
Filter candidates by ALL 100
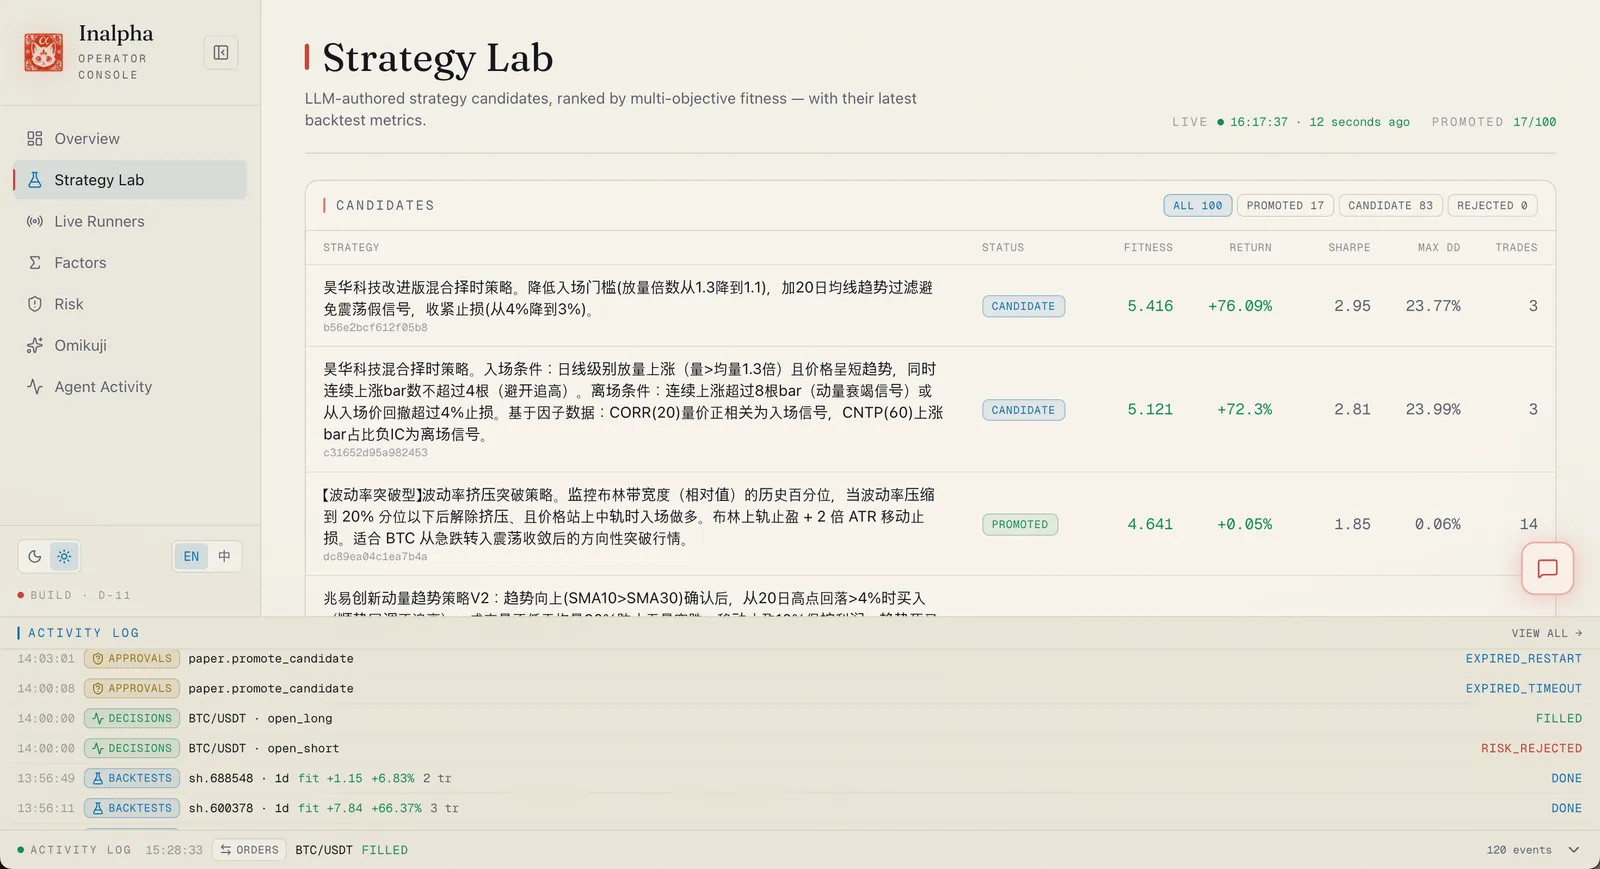1197,205
